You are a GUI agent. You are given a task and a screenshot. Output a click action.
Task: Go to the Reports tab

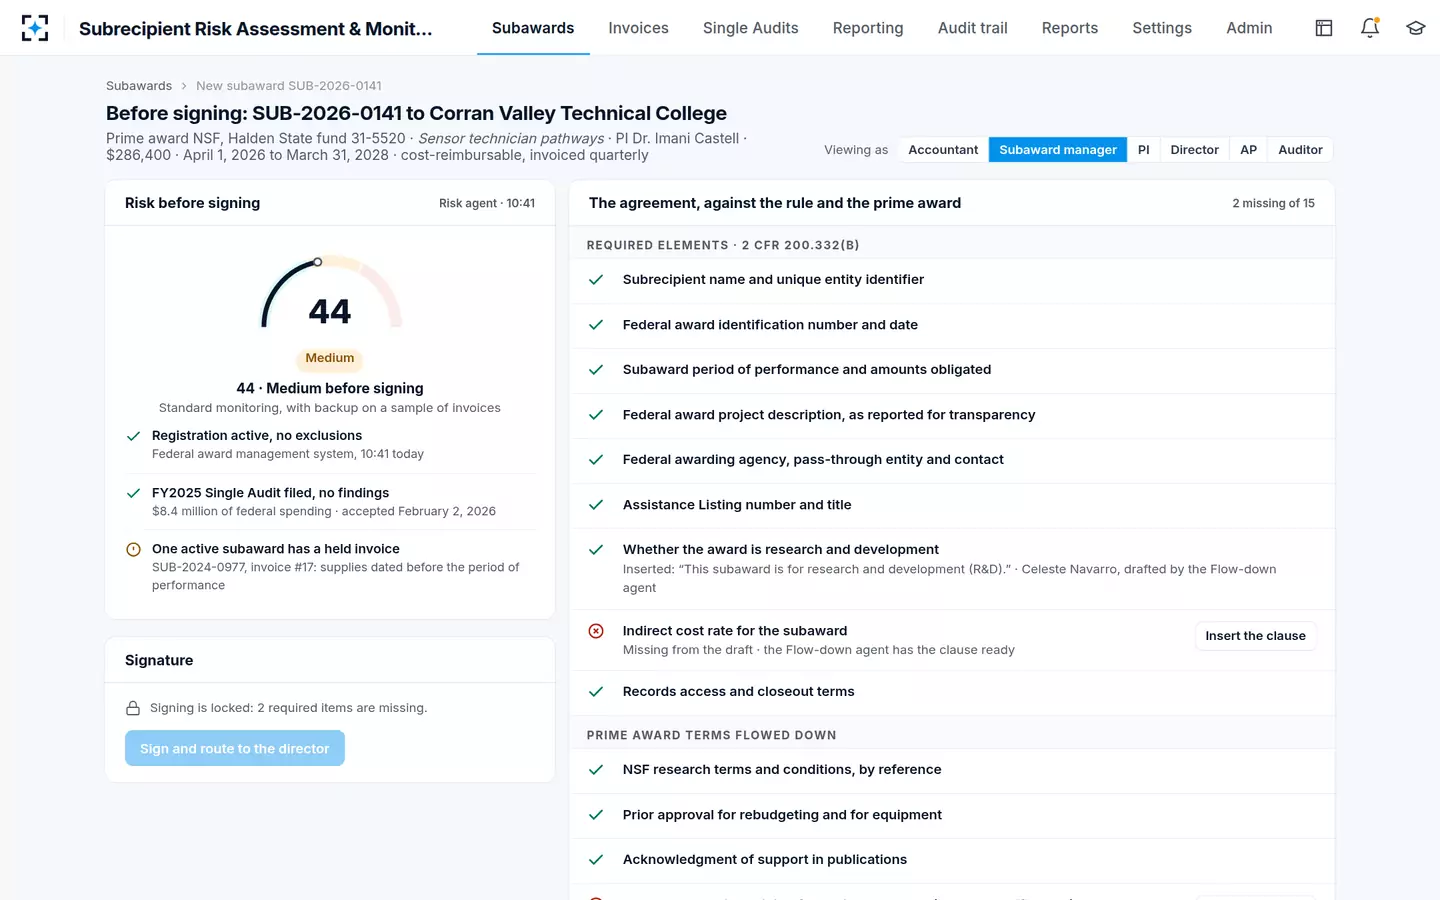tap(1069, 28)
